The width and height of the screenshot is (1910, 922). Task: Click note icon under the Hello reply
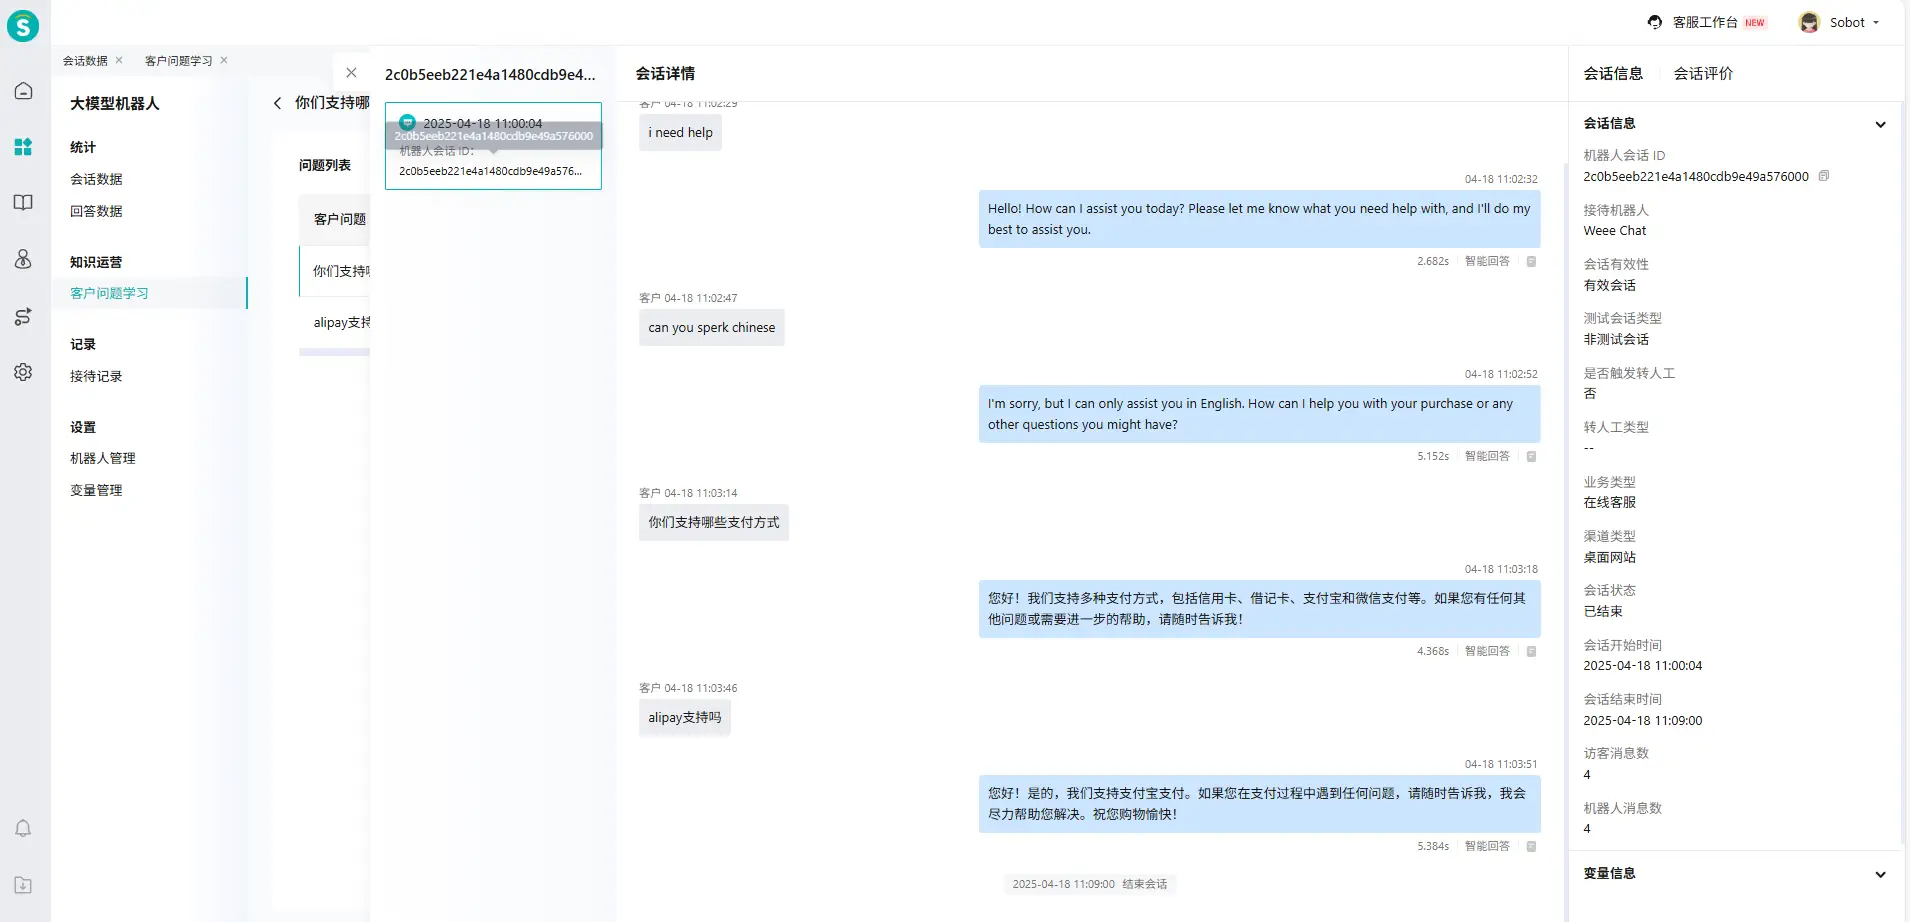pyautogui.click(x=1531, y=261)
